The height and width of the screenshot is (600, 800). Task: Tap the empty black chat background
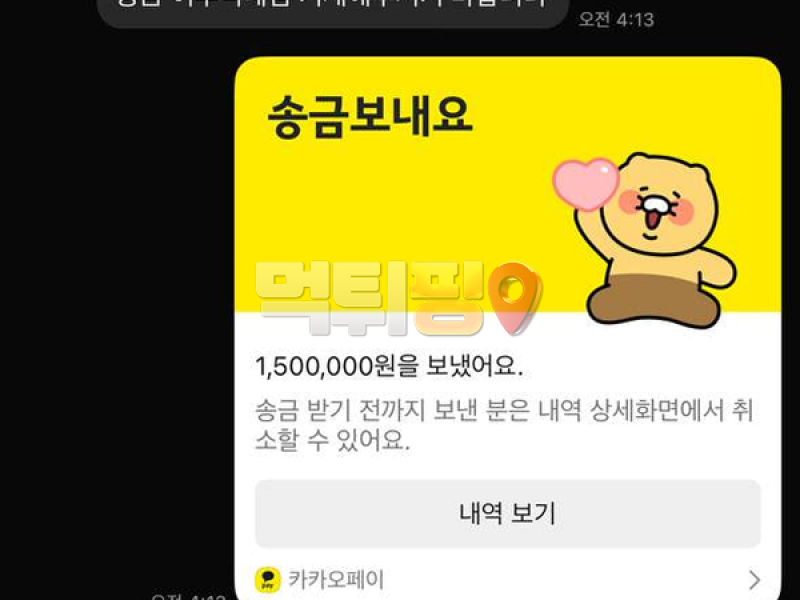coord(117,306)
